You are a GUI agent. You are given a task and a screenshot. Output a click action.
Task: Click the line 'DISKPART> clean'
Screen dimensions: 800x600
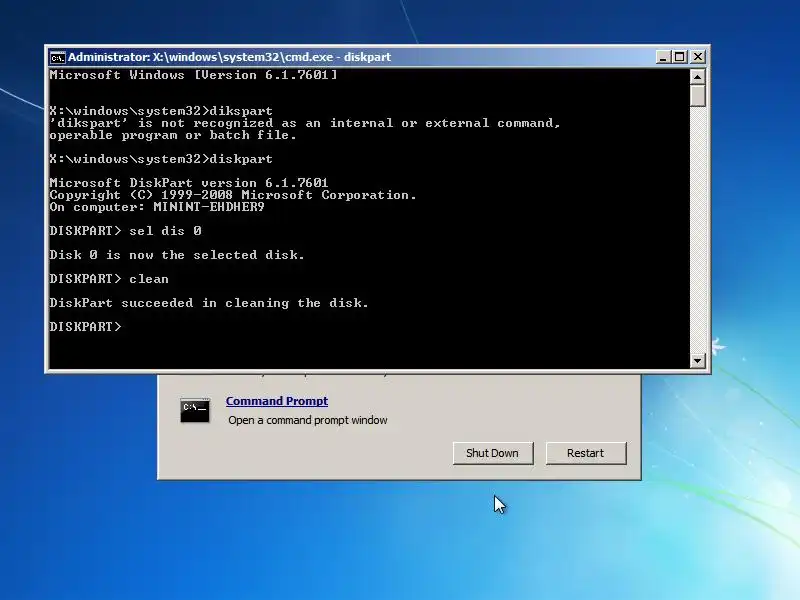[109, 279]
